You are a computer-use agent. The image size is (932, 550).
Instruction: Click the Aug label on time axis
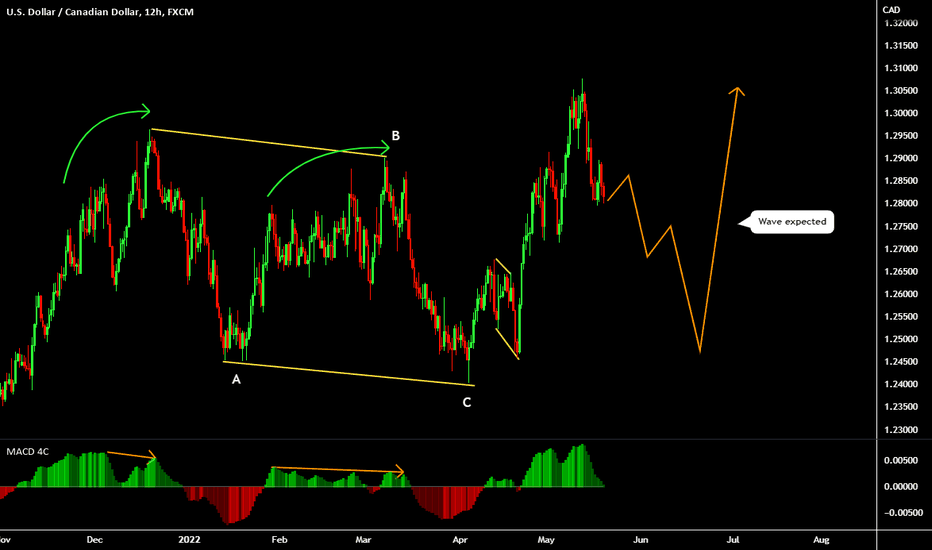click(x=821, y=540)
